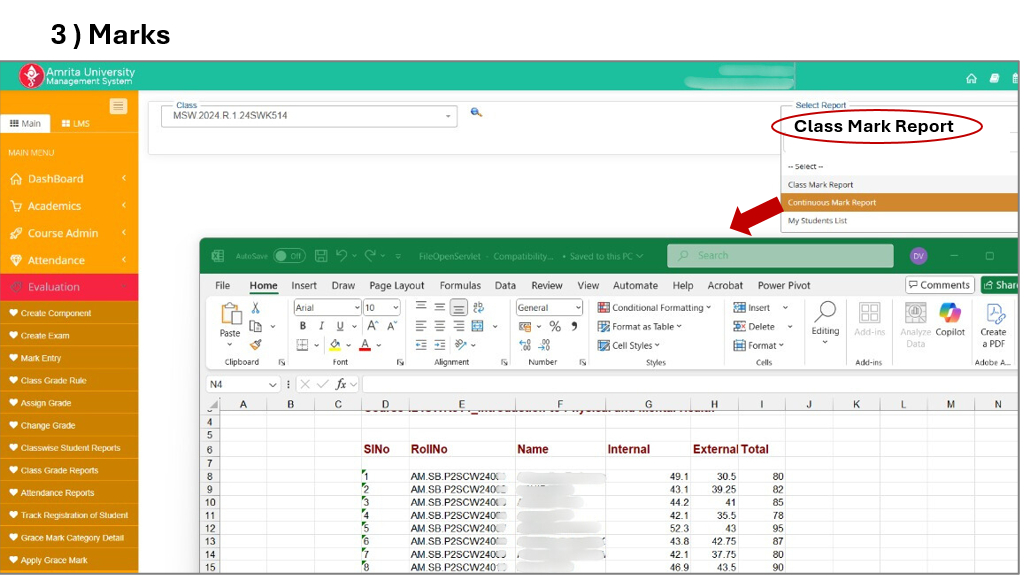Viewport: 1024px width, 576px height.
Task: Click the Create a PDF icon
Action: (993, 319)
